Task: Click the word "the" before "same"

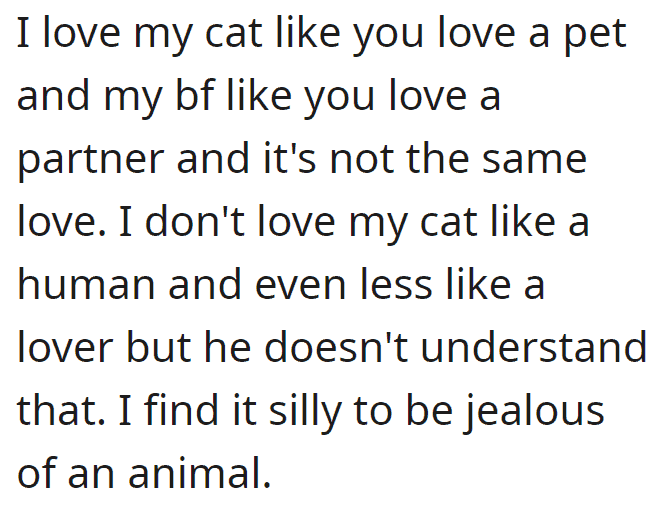Action: (438, 158)
